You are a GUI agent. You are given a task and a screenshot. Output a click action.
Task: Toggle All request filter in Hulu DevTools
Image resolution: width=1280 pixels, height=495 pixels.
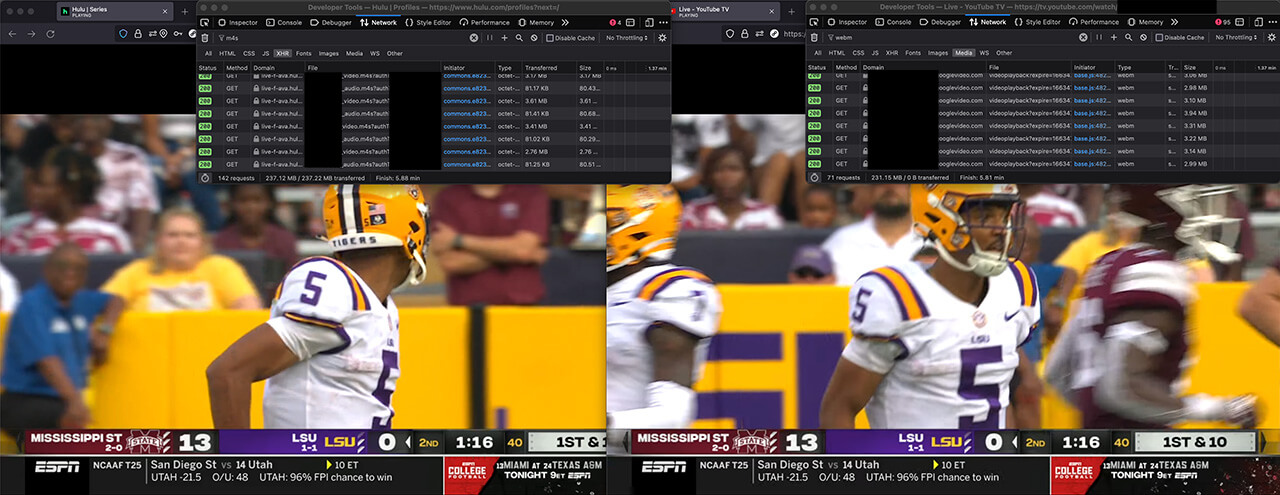208,53
